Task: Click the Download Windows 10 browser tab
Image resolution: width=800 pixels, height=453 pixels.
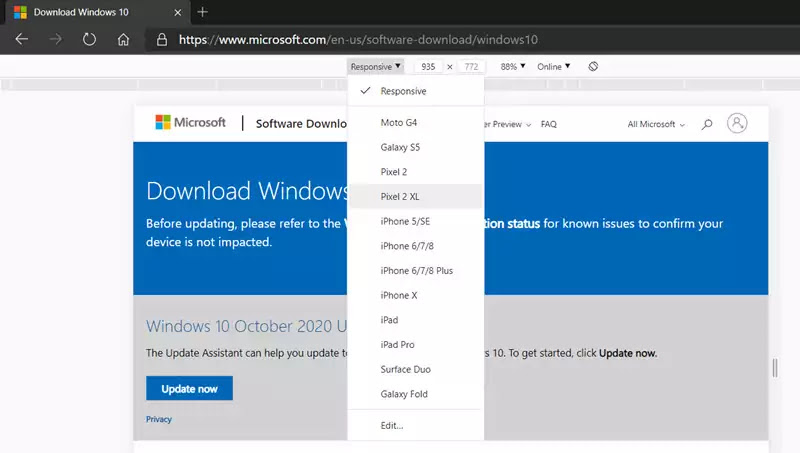Action: [97, 12]
